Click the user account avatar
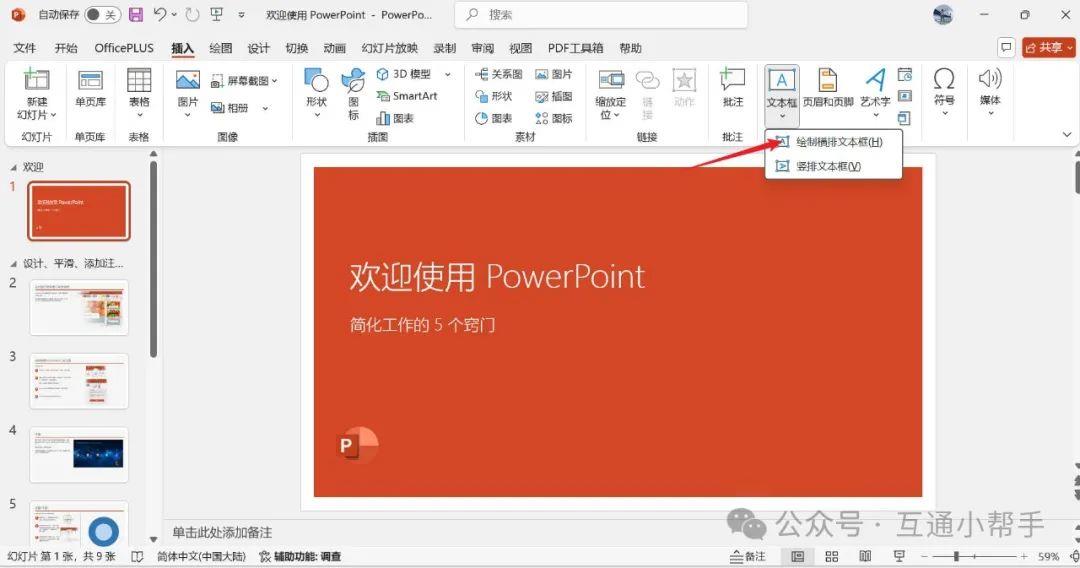 (942, 14)
